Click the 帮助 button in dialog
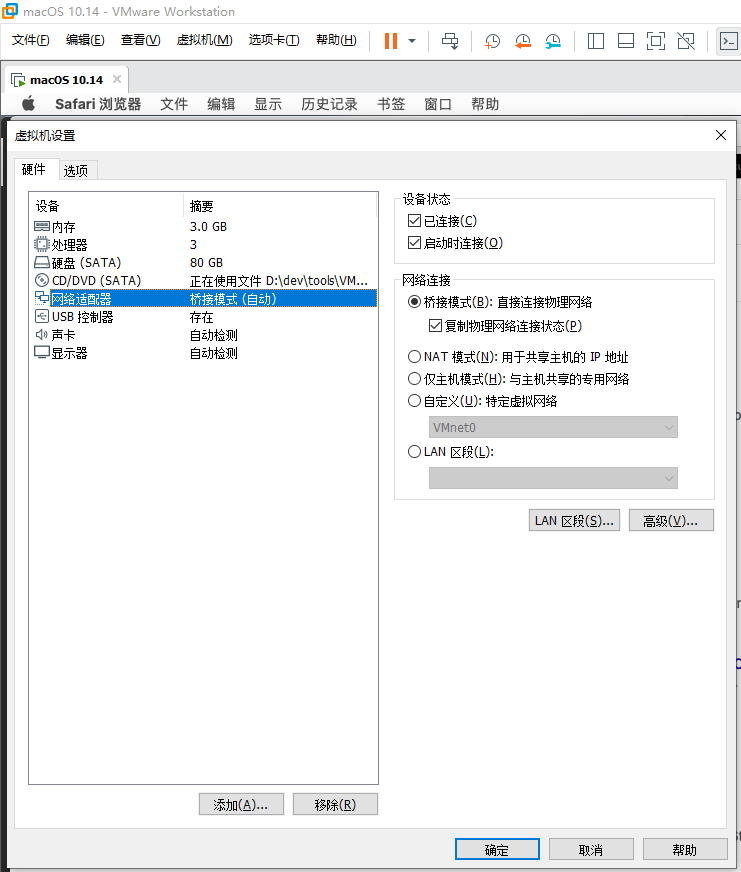 685,849
